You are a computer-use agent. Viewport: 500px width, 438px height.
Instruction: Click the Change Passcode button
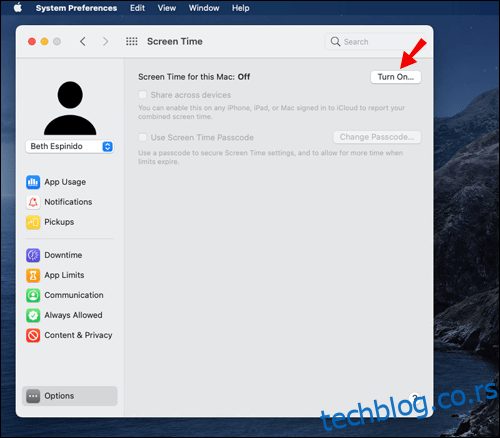(377, 137)
